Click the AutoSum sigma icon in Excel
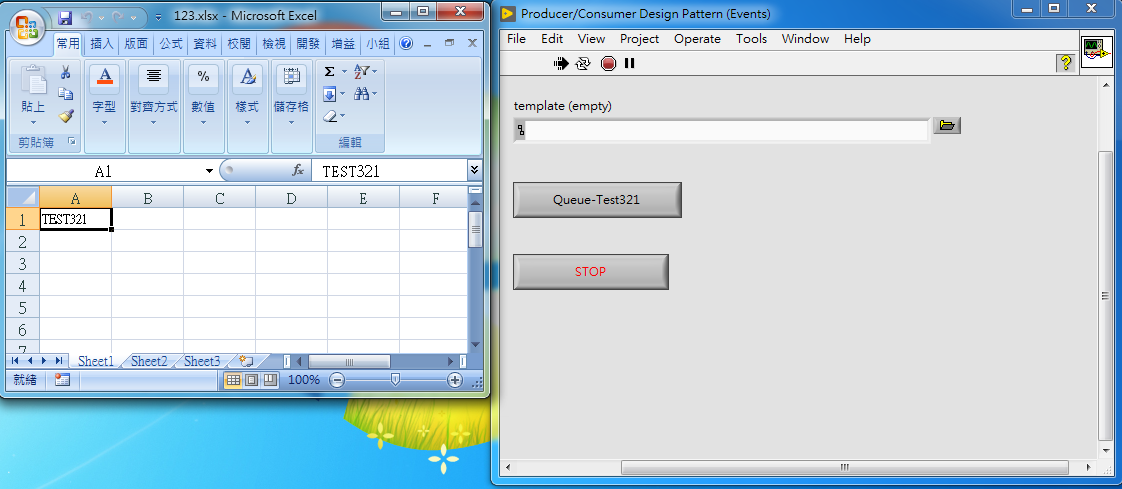Viewport: 1122px width, 489px height. 330,72
